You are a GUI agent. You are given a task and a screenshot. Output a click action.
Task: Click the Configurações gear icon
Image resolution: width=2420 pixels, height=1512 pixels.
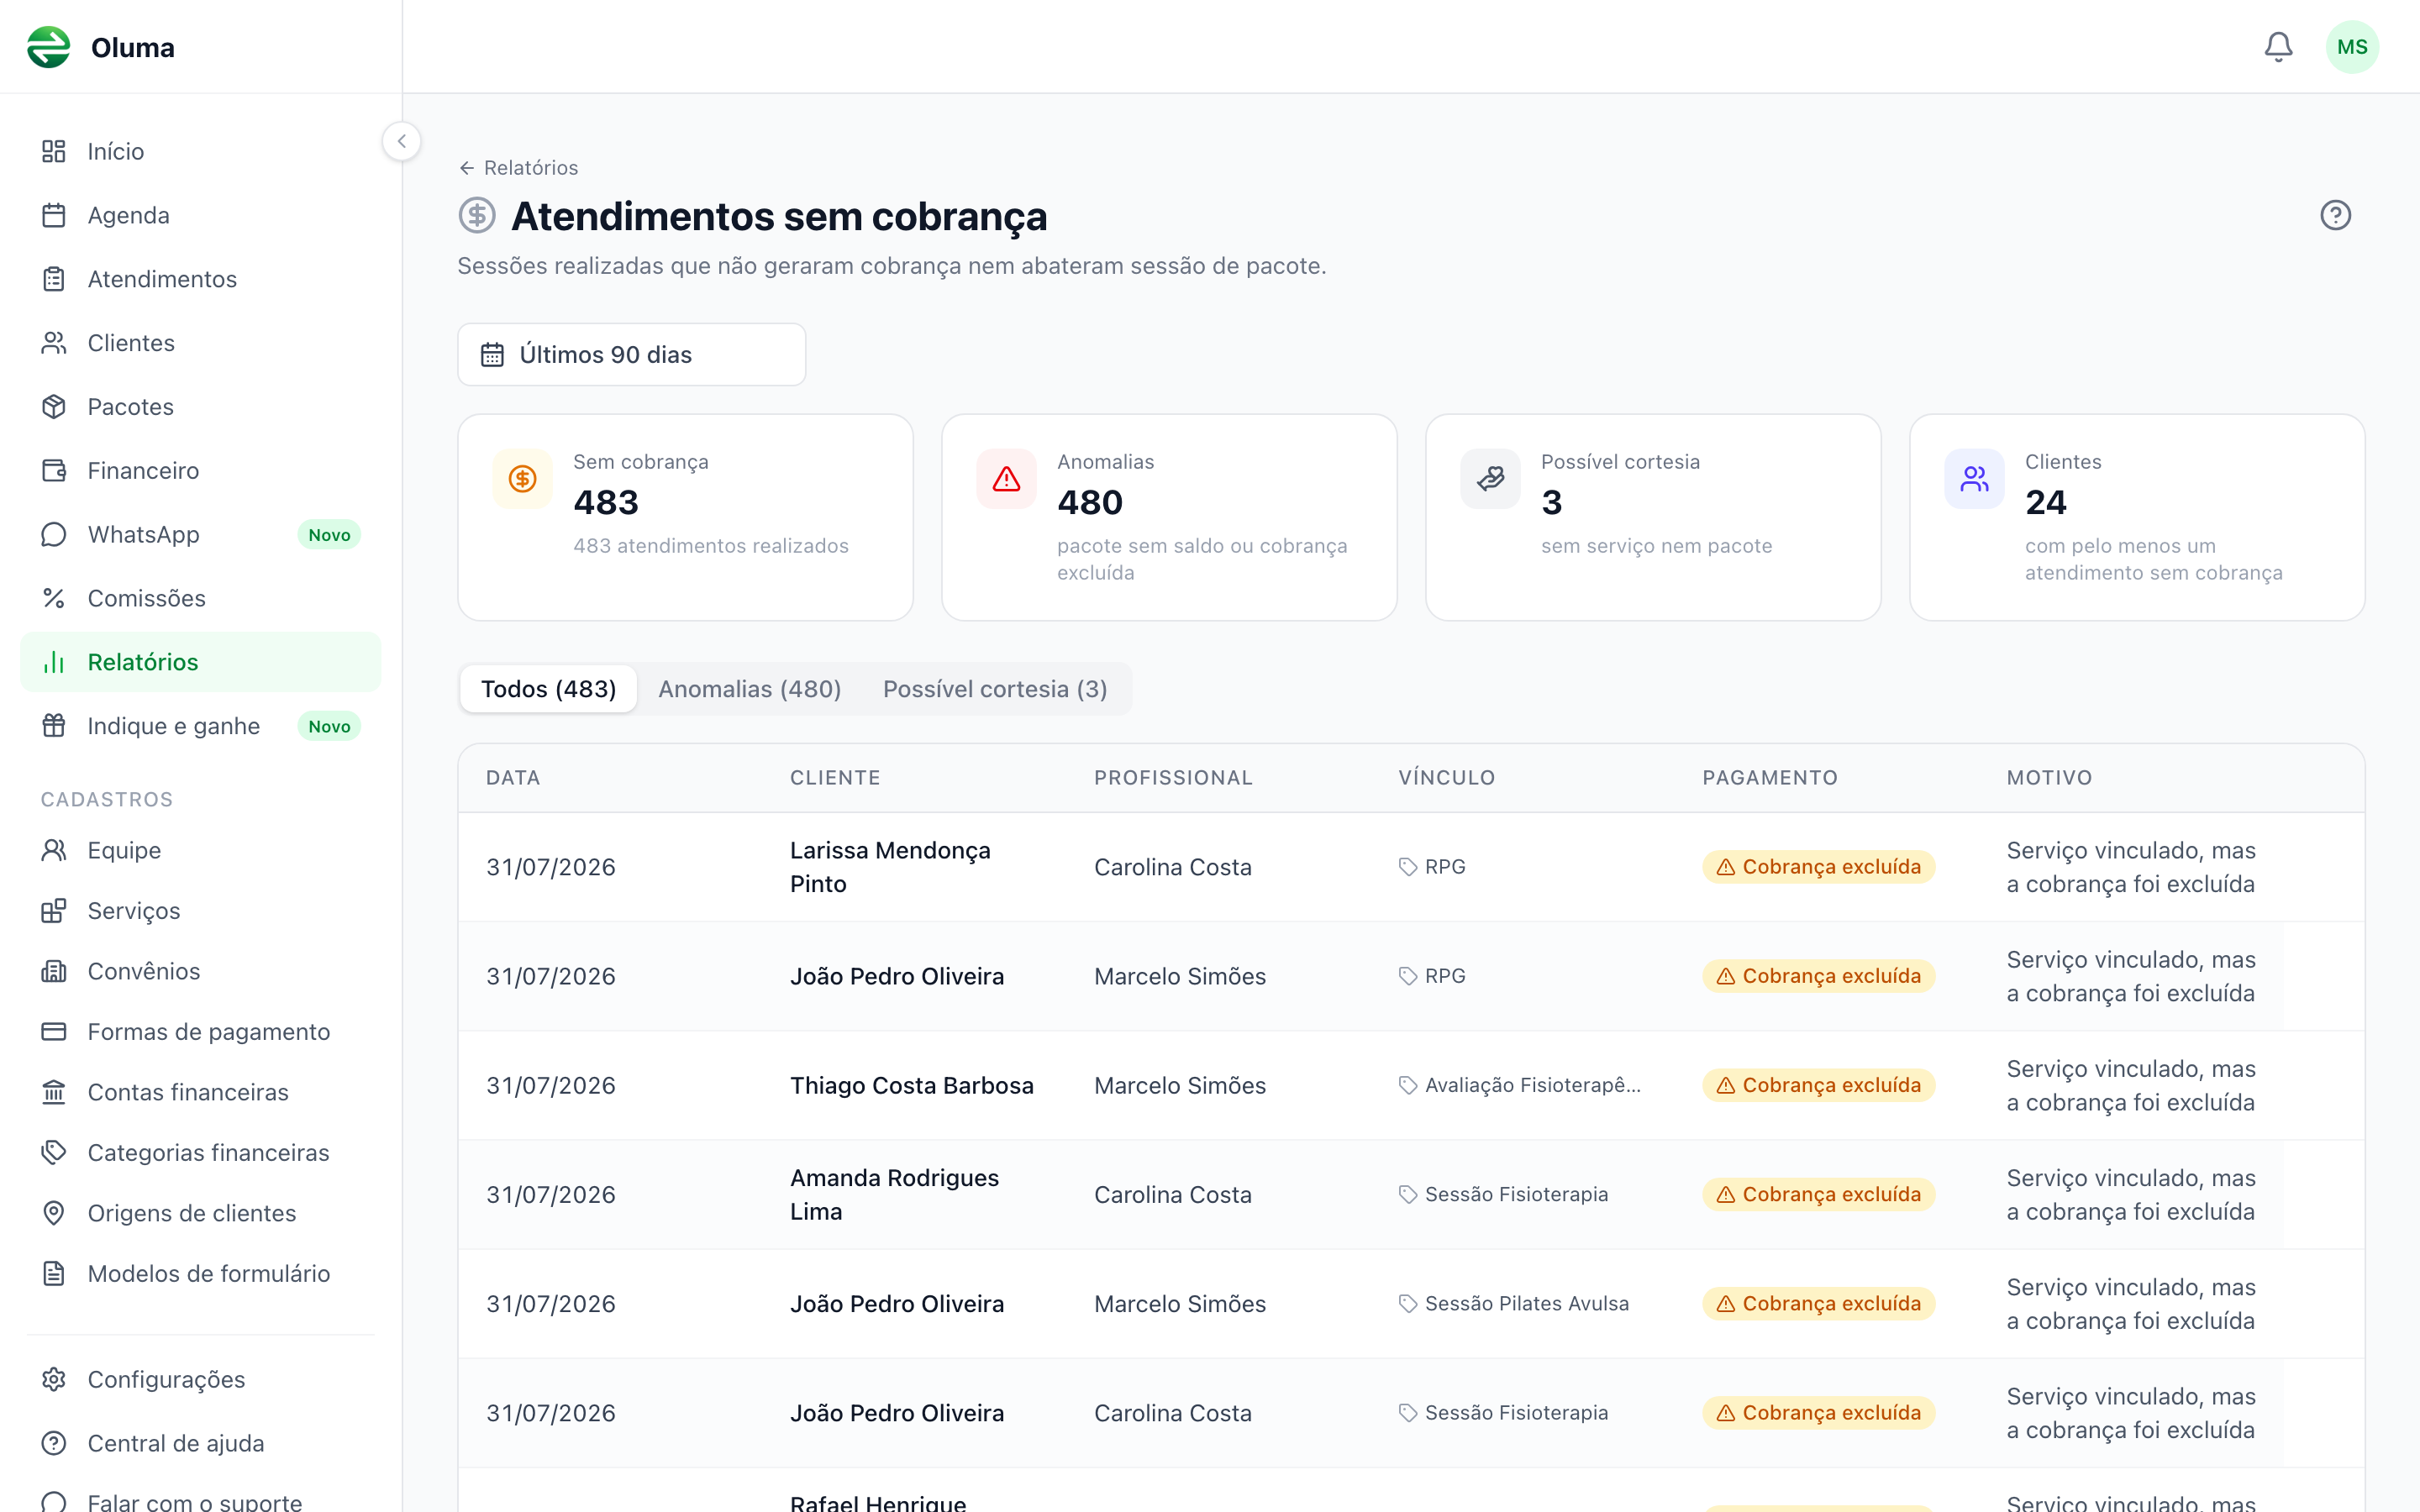click(x=54, y=1379)
